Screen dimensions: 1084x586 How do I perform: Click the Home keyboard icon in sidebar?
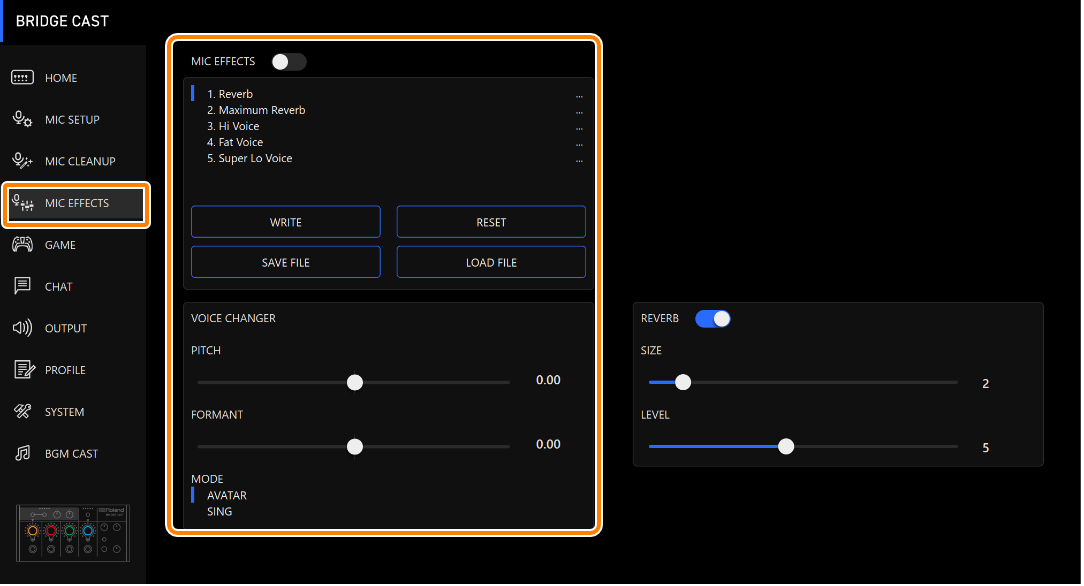tap(22, 77)
